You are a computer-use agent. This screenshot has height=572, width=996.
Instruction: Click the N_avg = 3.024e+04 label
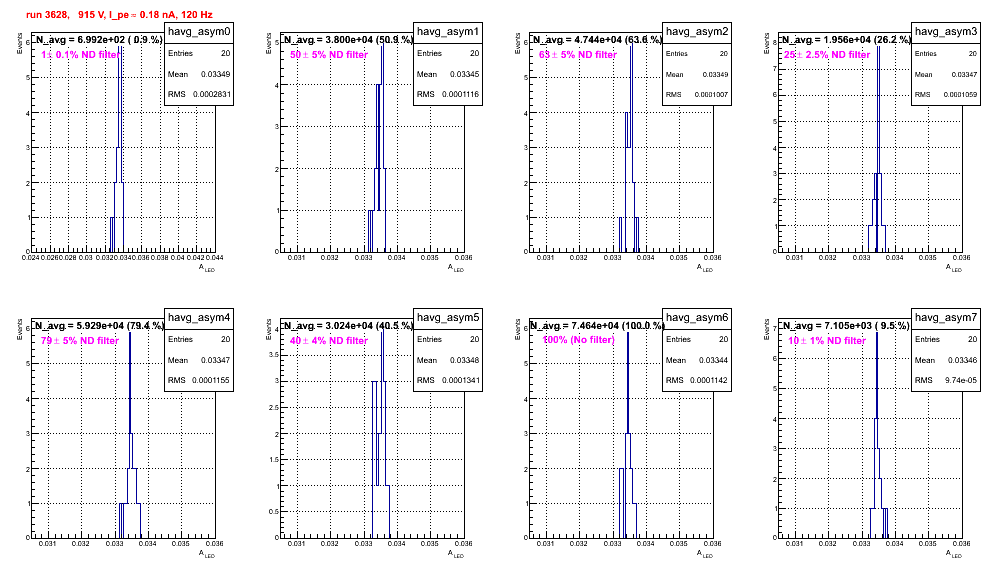click(348, 325)
